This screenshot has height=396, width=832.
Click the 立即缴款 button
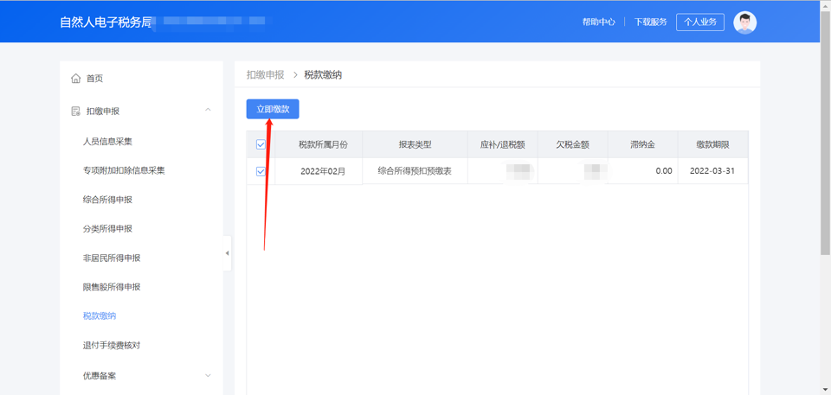[273, 109]
